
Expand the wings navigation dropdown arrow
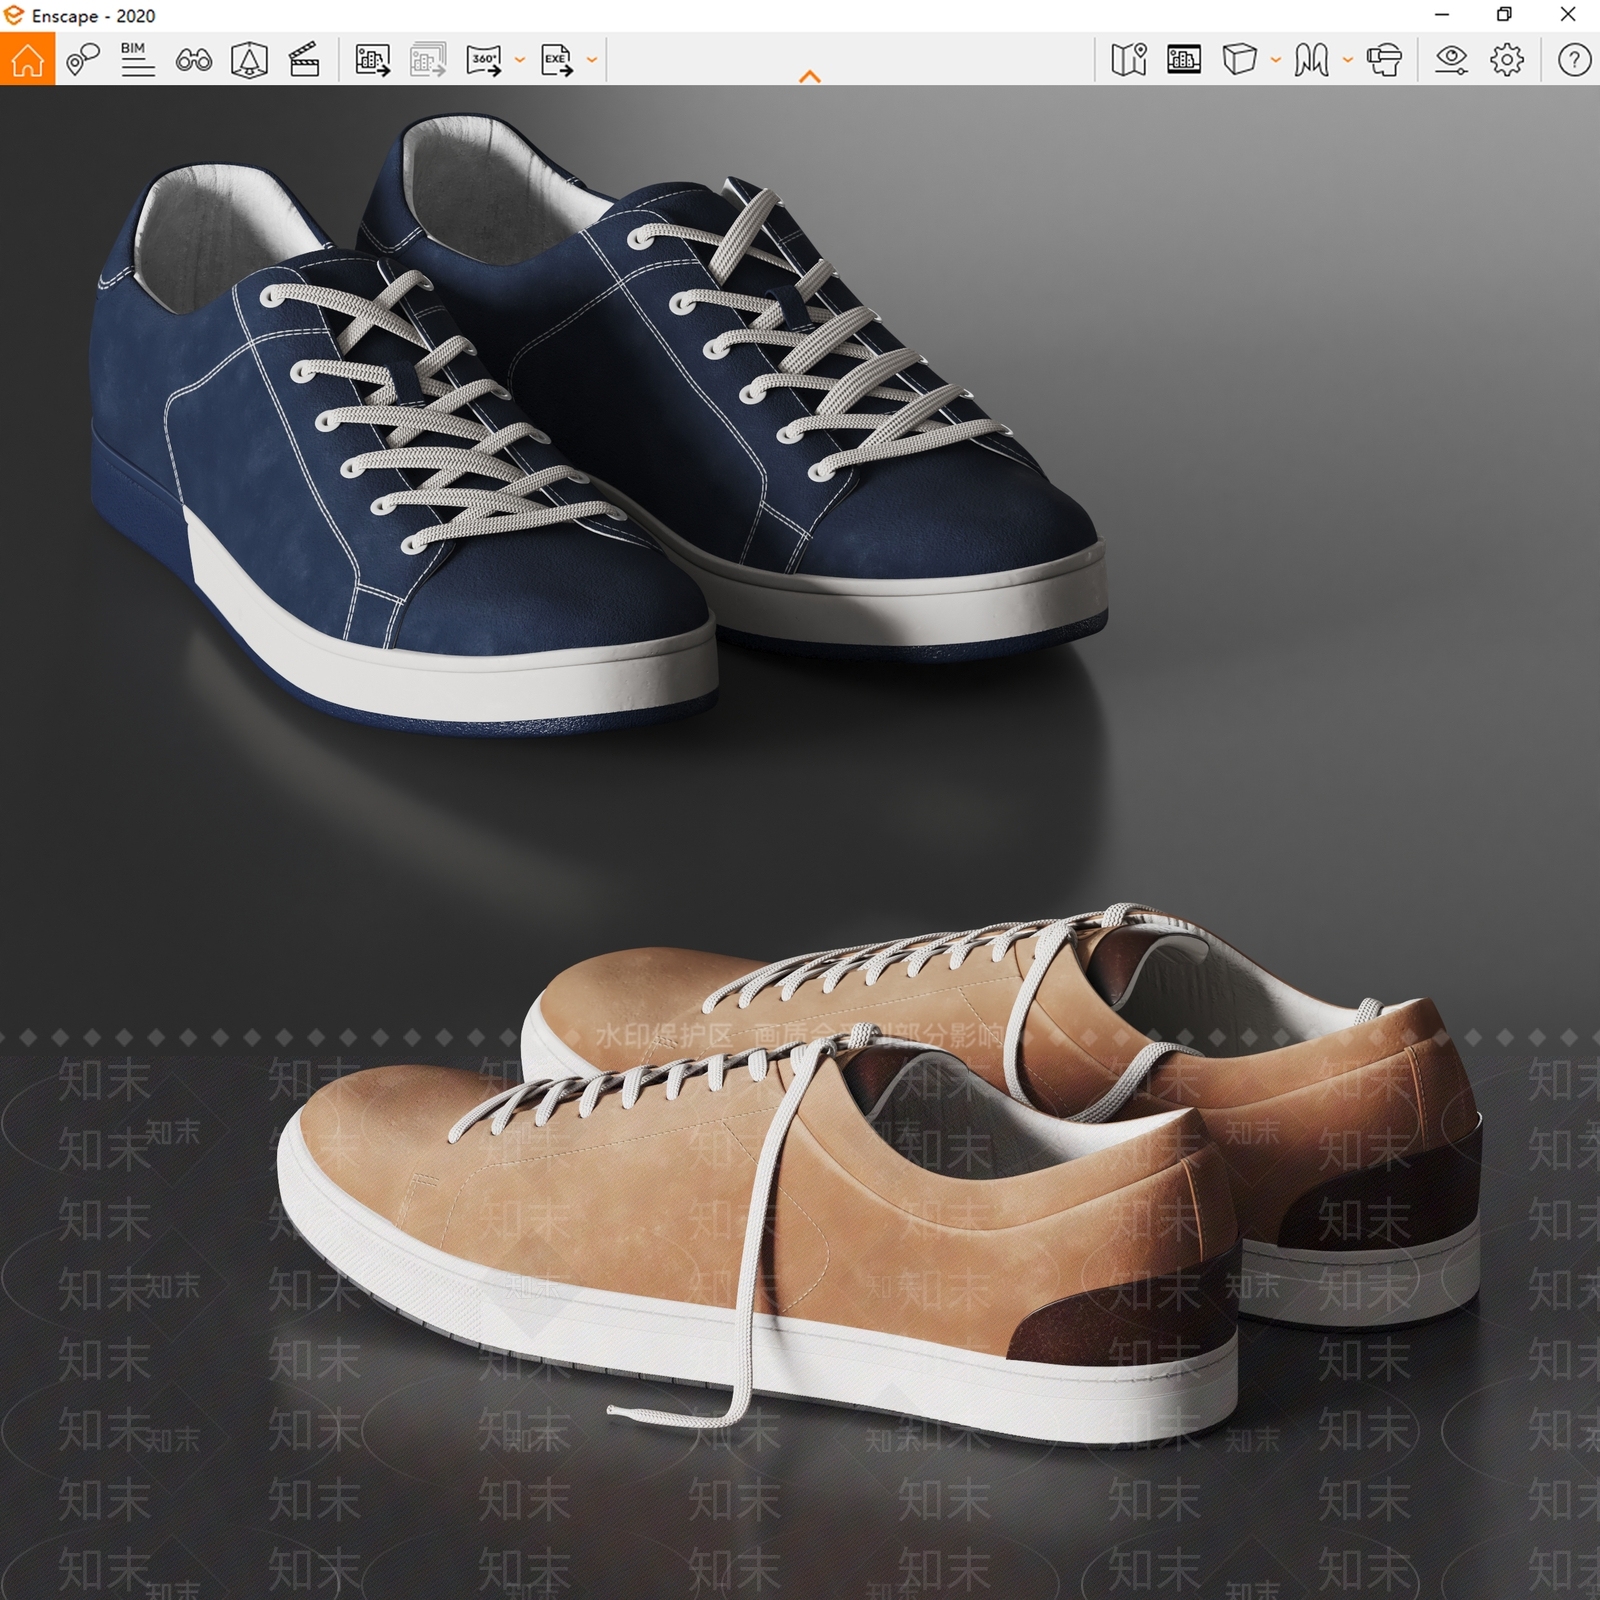[x=1347, y=60]
